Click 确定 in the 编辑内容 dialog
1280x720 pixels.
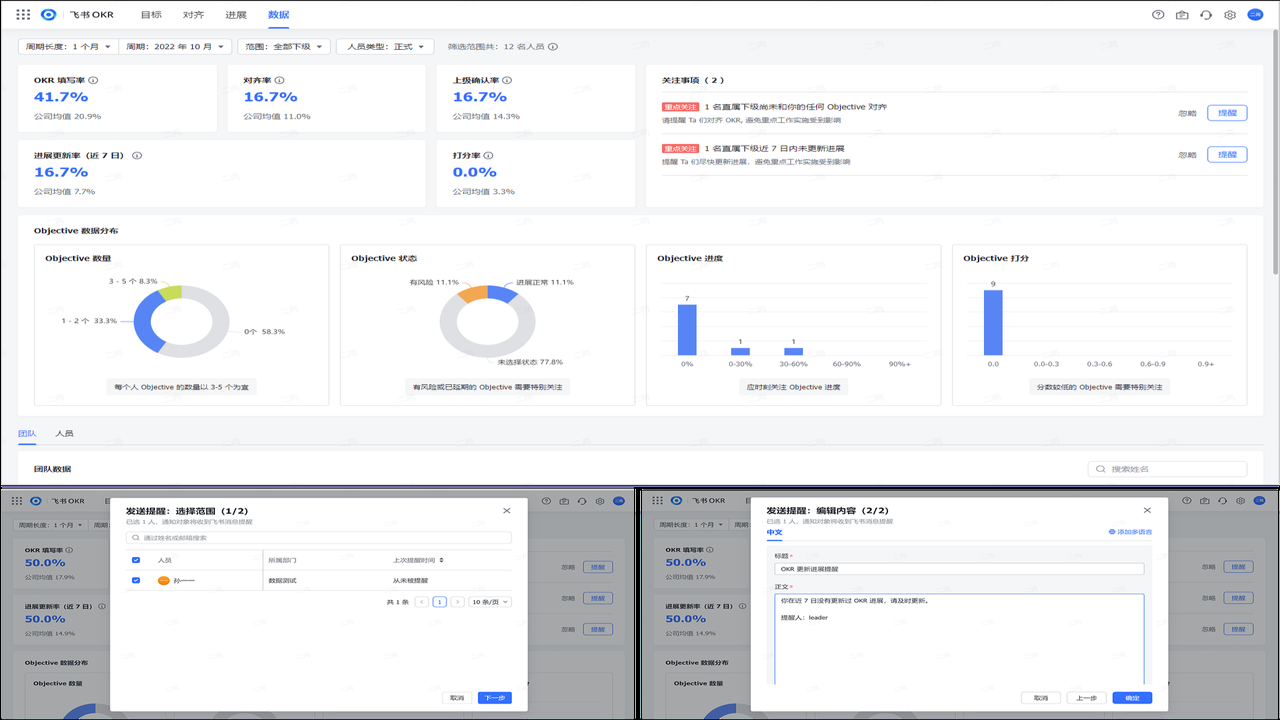[1132, 698]
